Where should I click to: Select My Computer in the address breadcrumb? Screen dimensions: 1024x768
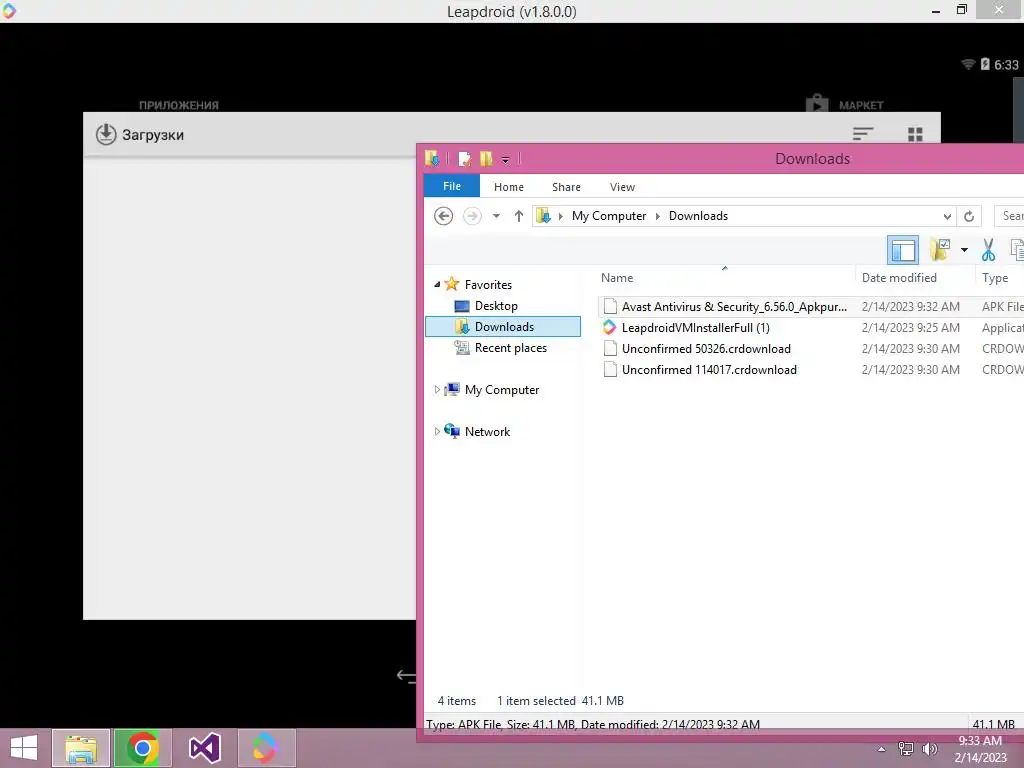click(609, 216)
